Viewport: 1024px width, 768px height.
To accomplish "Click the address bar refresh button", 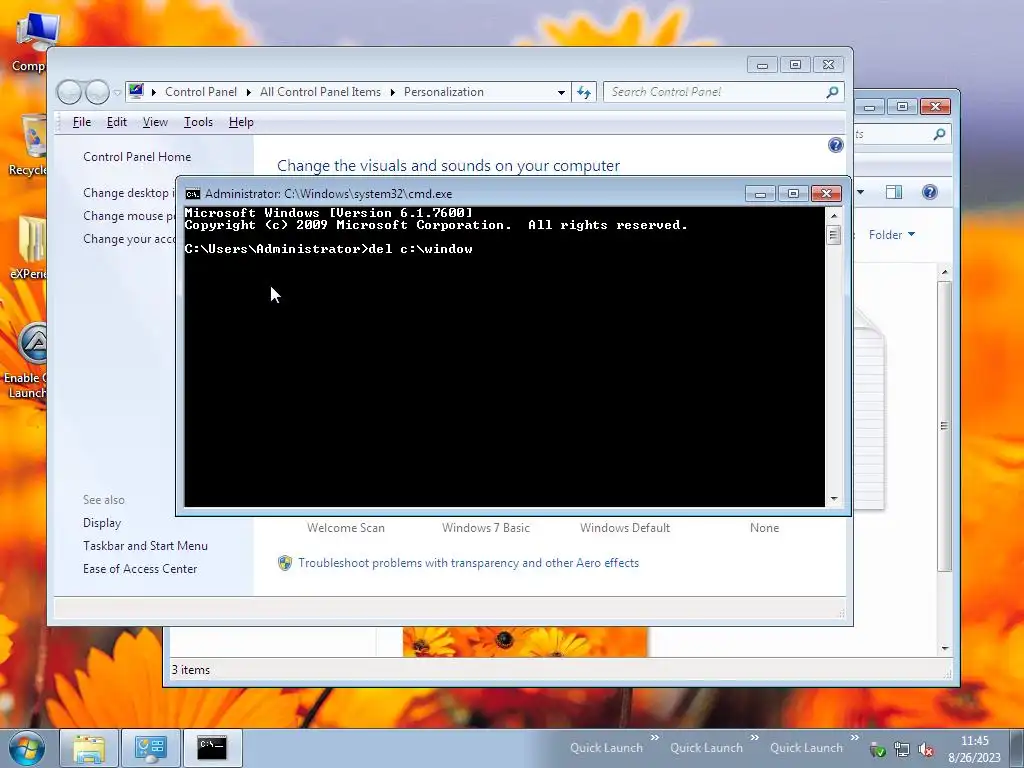I will coord(584,93).
